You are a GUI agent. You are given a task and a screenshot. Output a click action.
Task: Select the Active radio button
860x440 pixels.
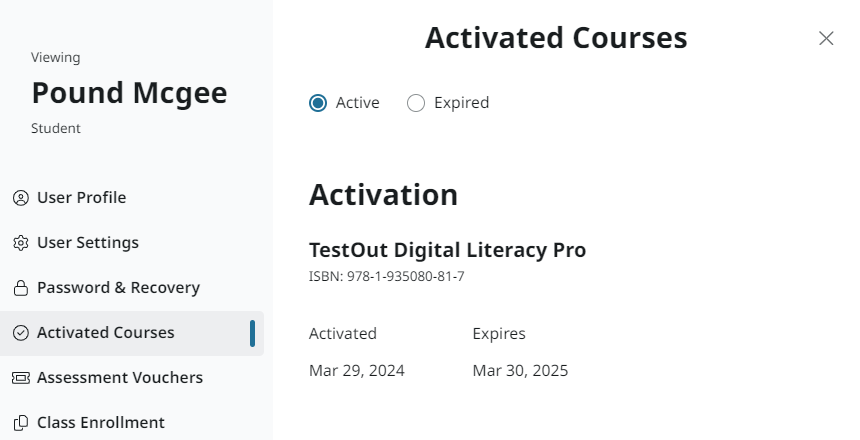click(x=318, y=103)
